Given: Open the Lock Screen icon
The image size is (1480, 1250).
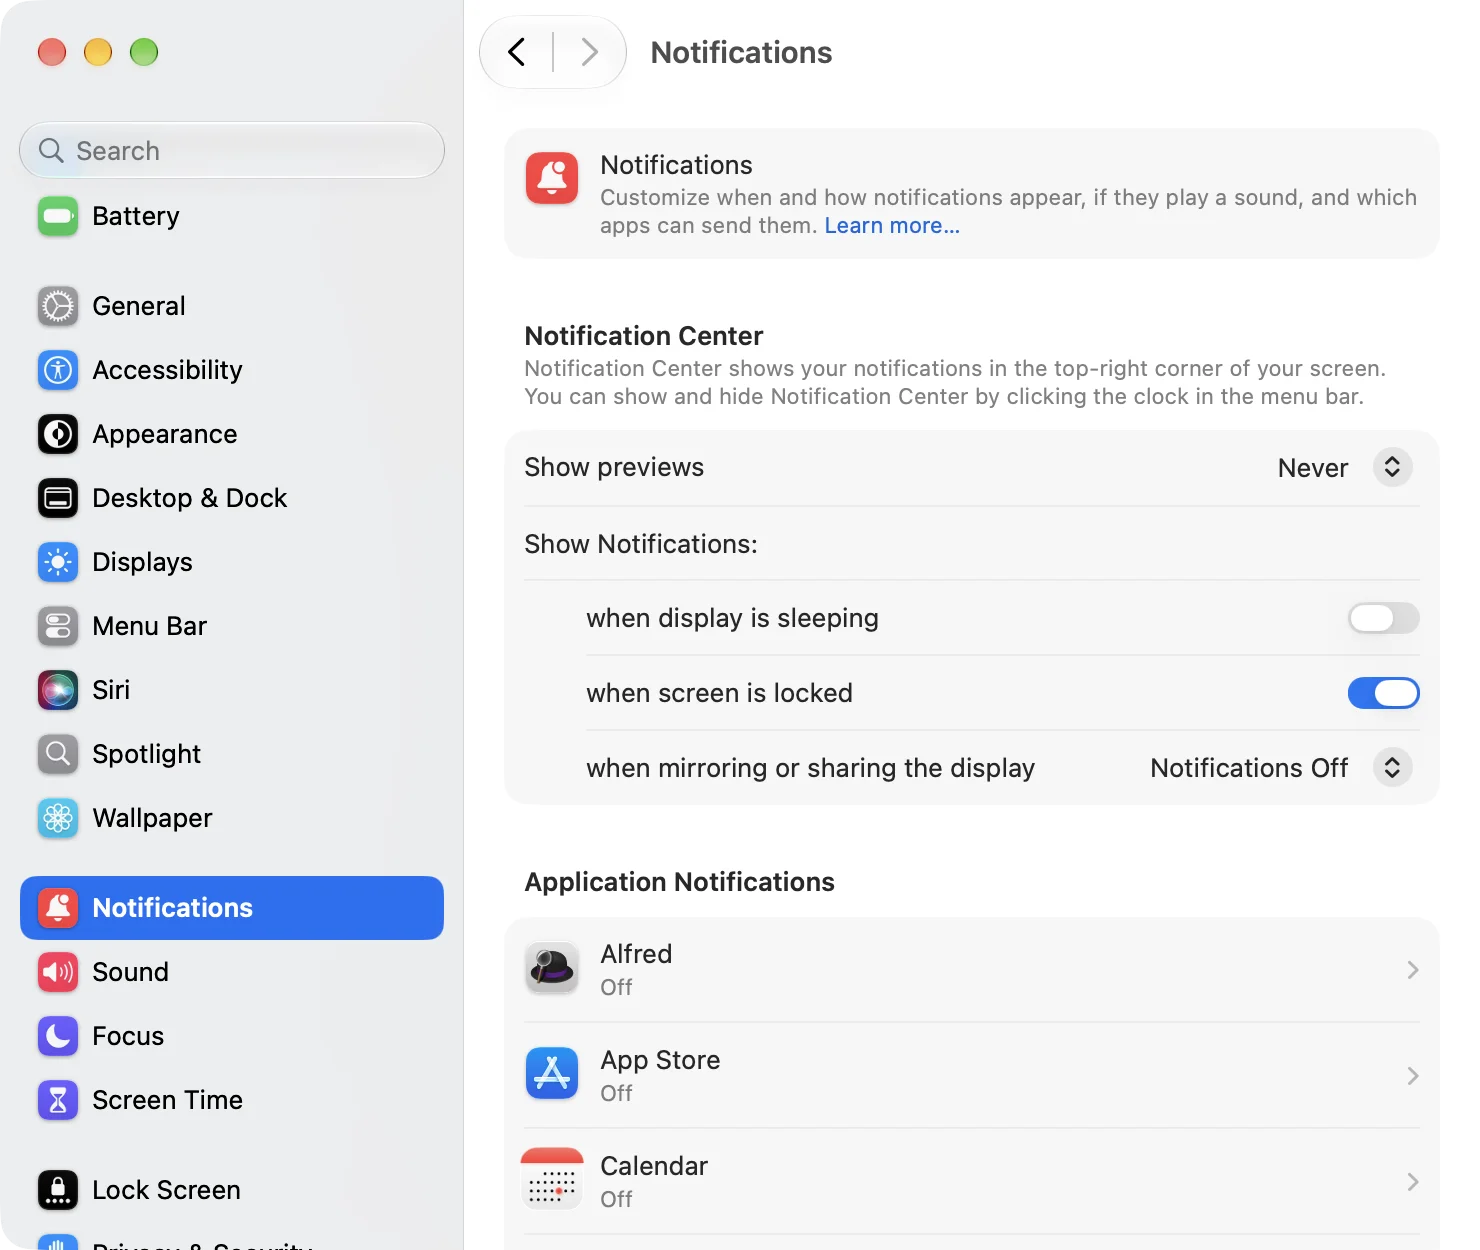Looking at the screenshot, I should pyautogui.click(x=58, y=1190).
